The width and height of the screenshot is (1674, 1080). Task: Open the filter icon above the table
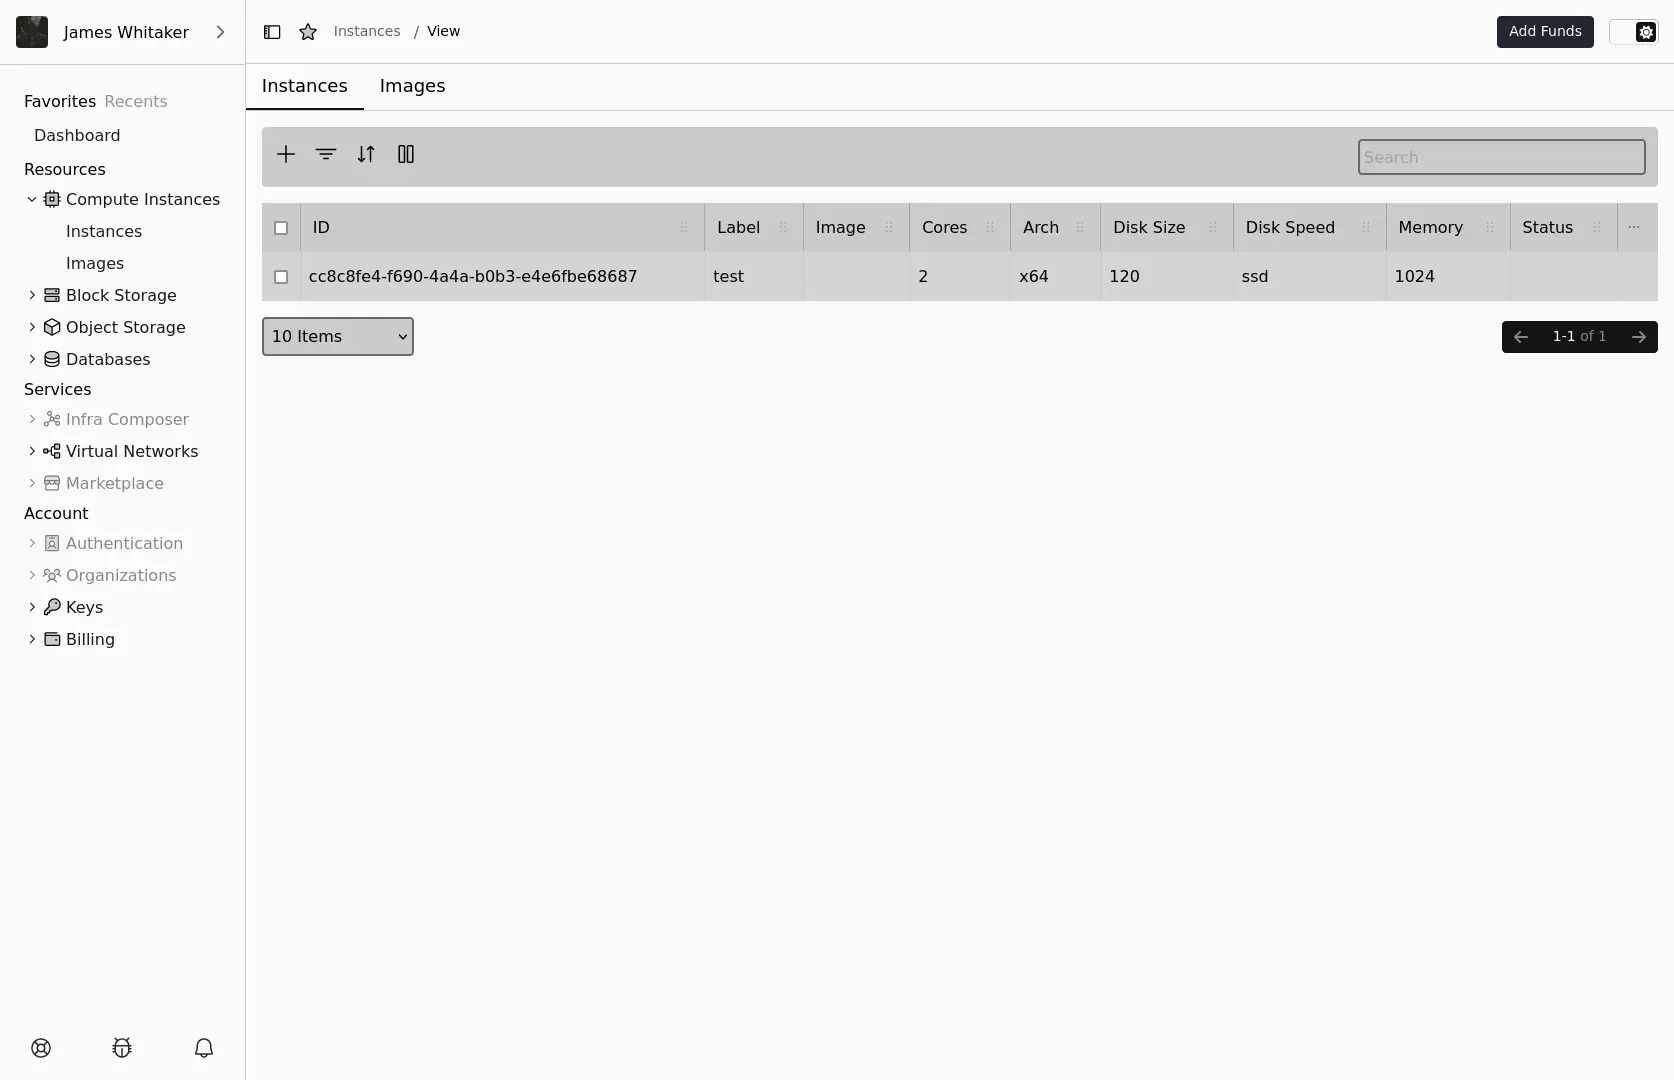(326, 155)
